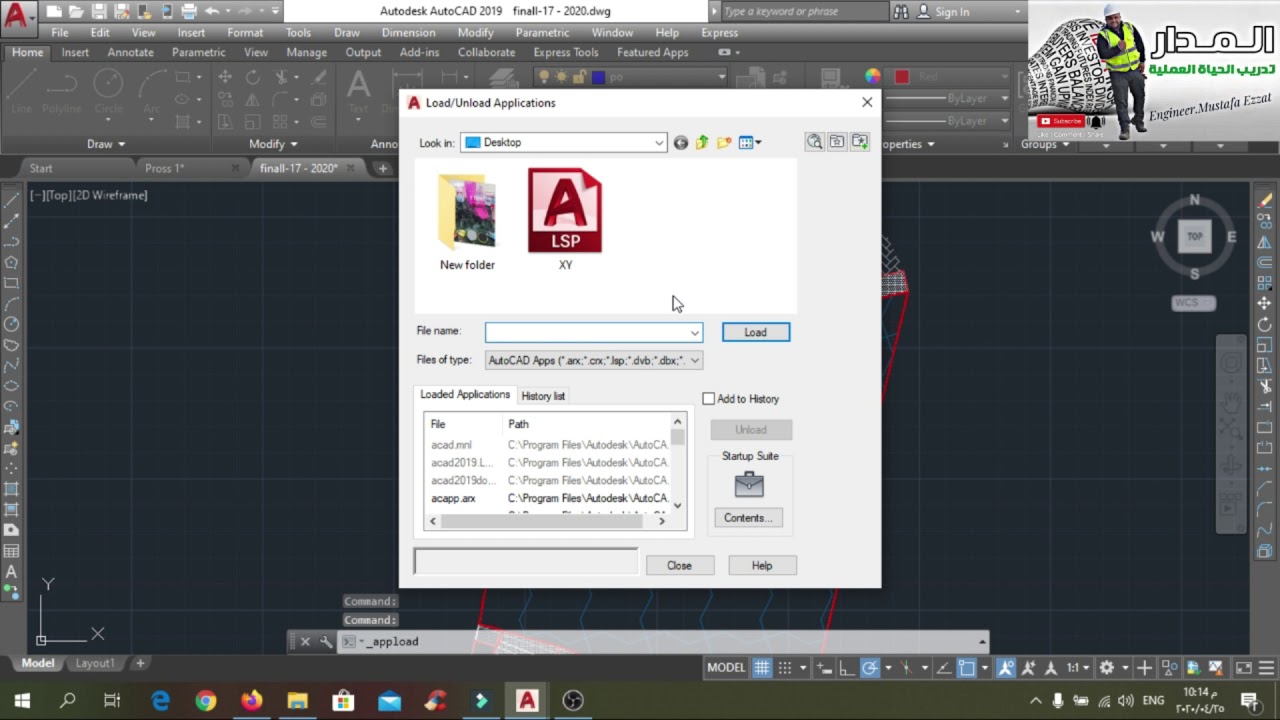Click the Load button

click(x=756, y=332)
